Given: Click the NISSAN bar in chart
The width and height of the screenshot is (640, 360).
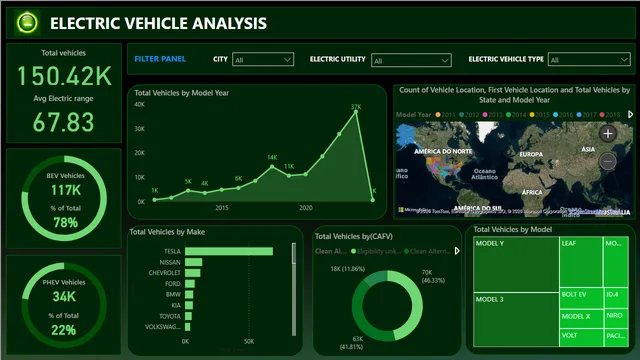Looking at the screenshot, I should pos(193,262).
